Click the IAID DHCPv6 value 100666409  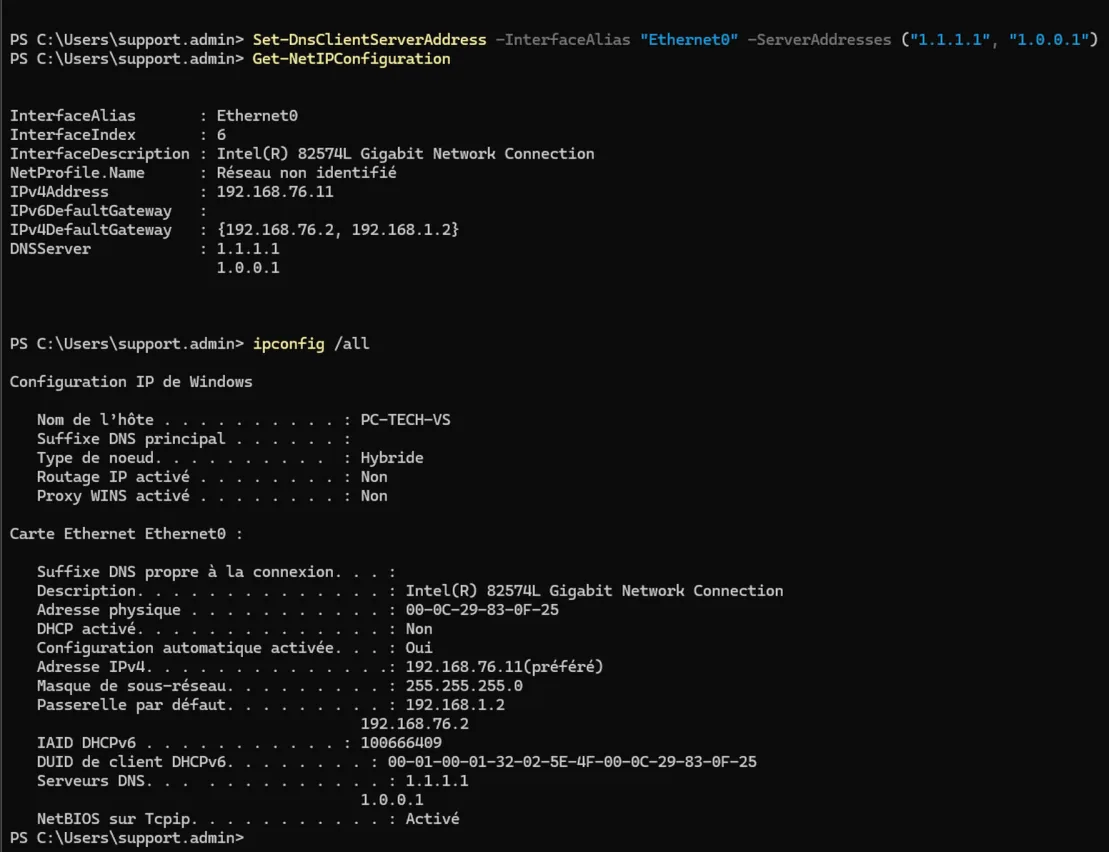(x=401, y=743)
